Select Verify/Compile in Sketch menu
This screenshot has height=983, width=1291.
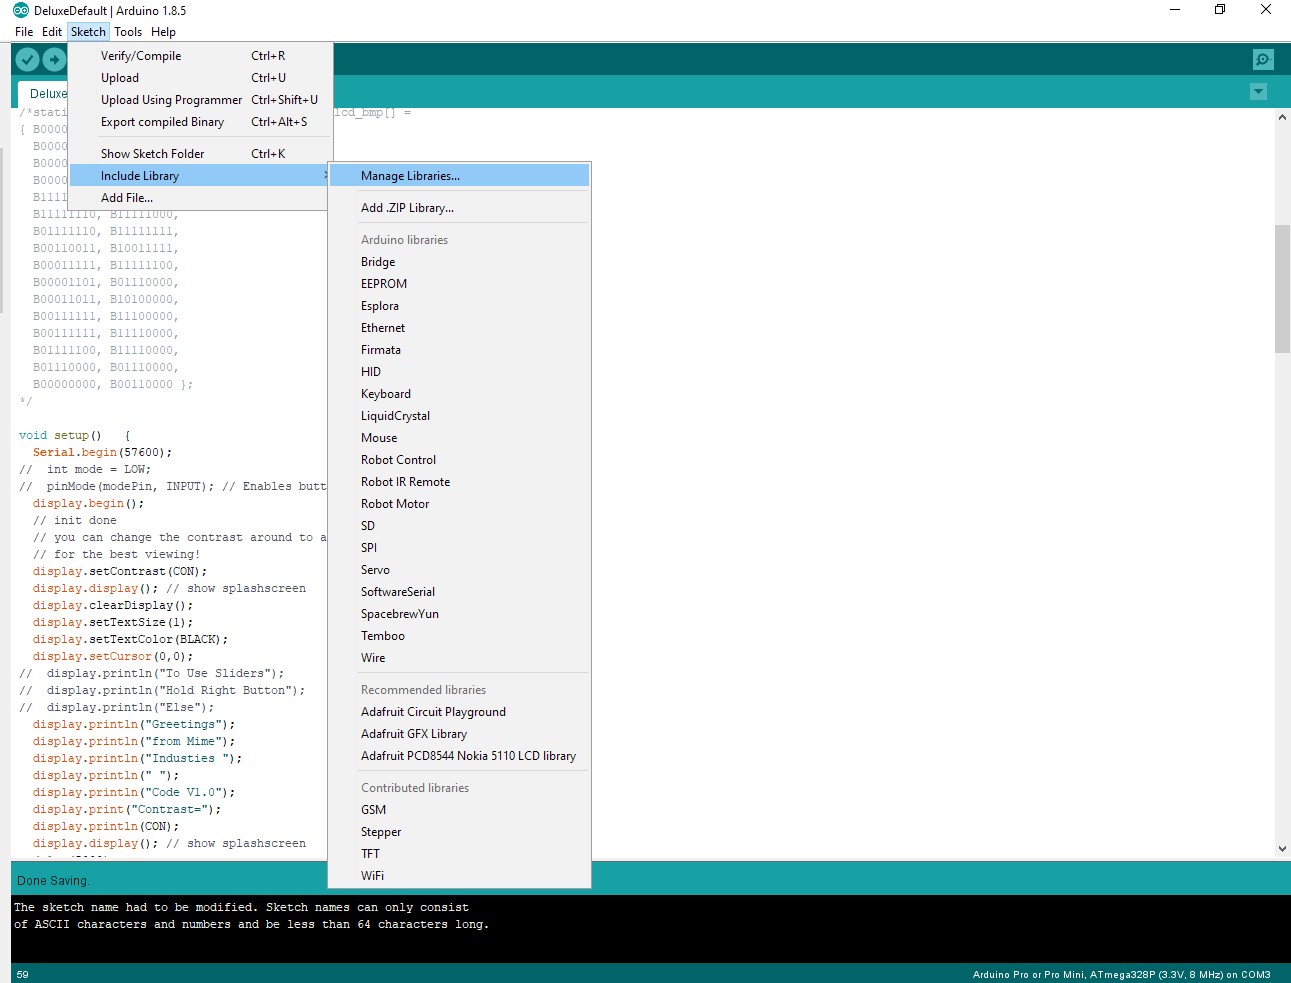point(141,56)
